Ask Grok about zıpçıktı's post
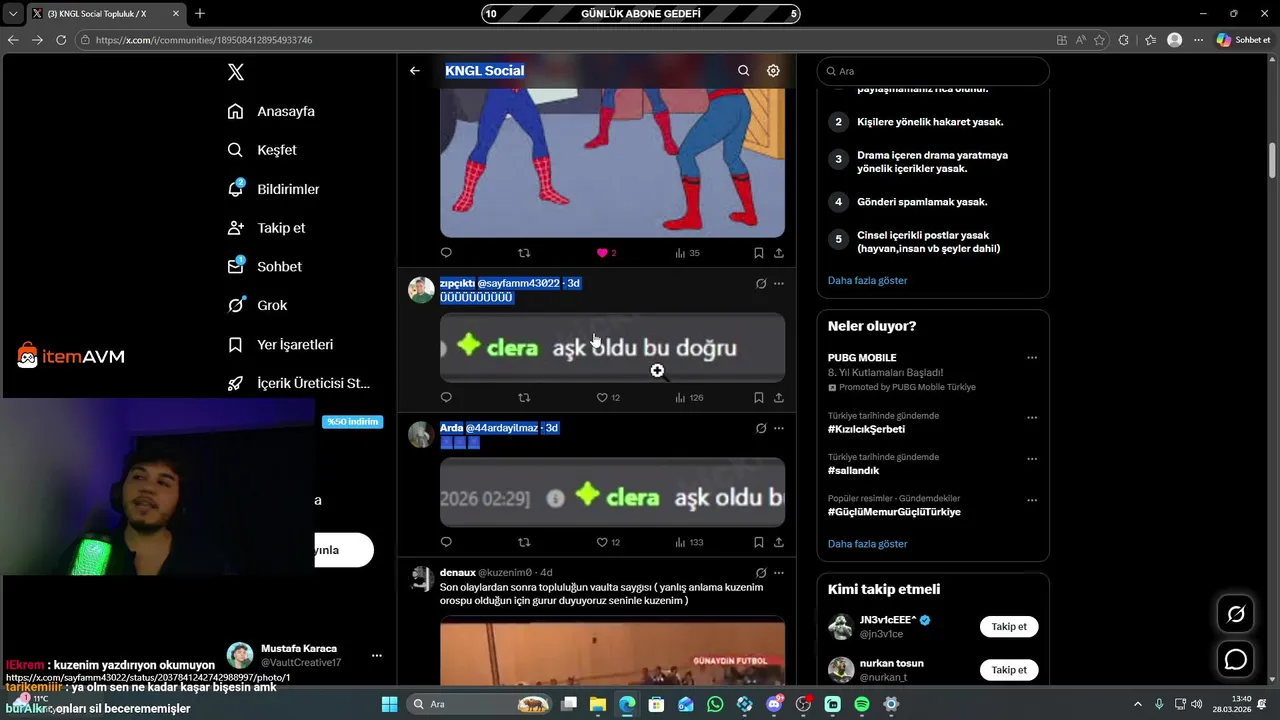This screenshot has height=720, width=1280. 761,283
